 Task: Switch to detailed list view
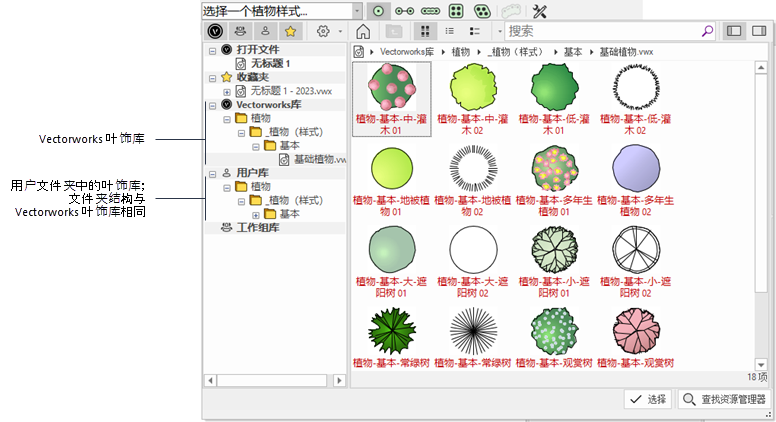[475, 31]
